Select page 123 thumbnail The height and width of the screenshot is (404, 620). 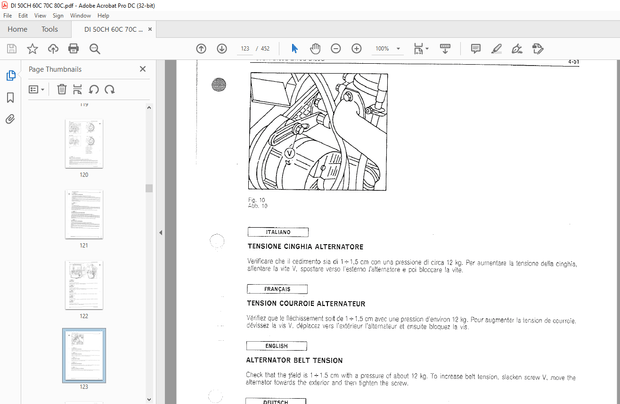pos(84,356)
